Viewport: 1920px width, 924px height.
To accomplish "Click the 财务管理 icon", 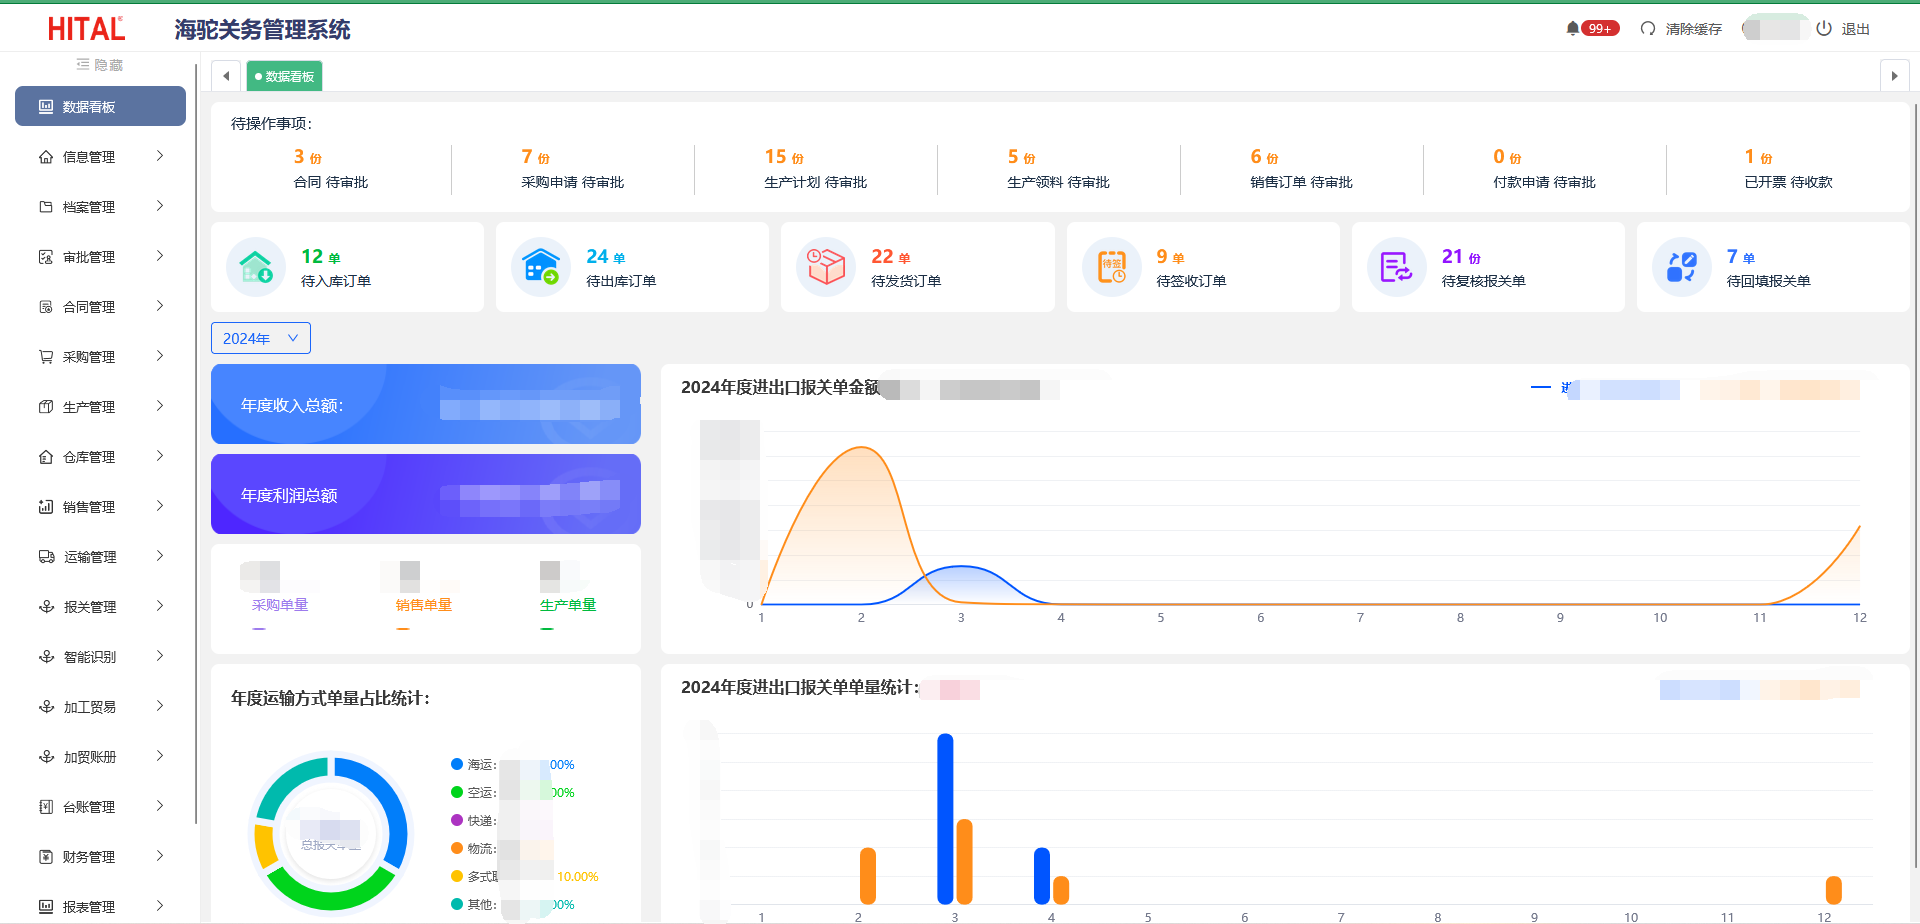I will click(x=46, y=856).
